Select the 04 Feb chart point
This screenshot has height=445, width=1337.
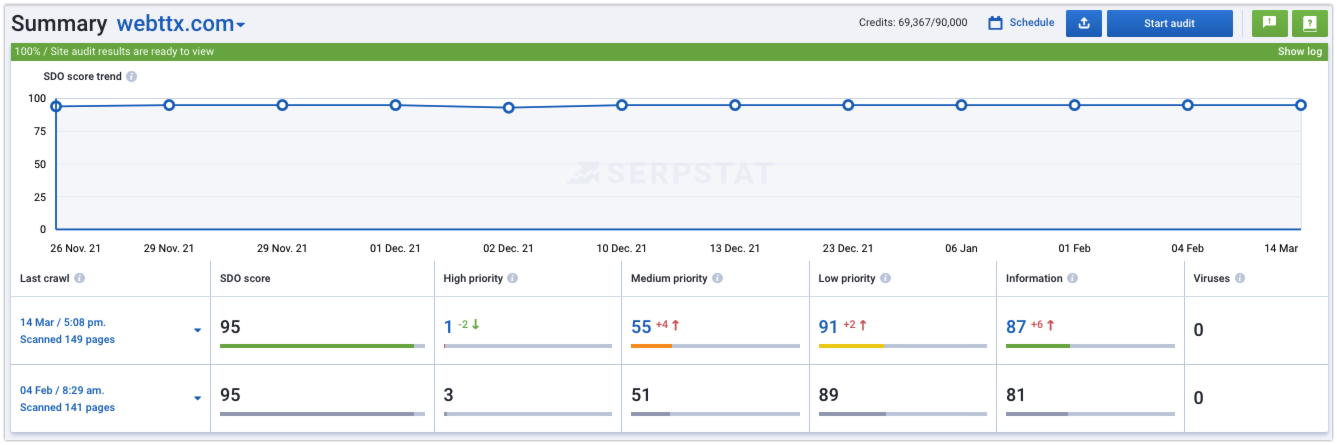1188,104
